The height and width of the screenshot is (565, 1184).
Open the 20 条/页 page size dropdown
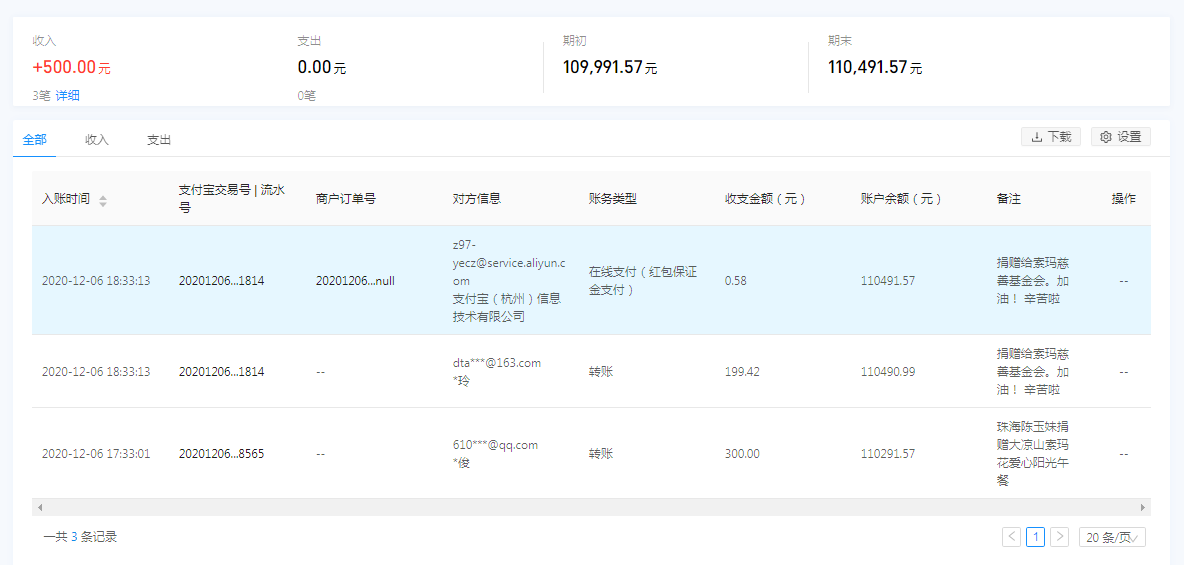click(1111, 537)
